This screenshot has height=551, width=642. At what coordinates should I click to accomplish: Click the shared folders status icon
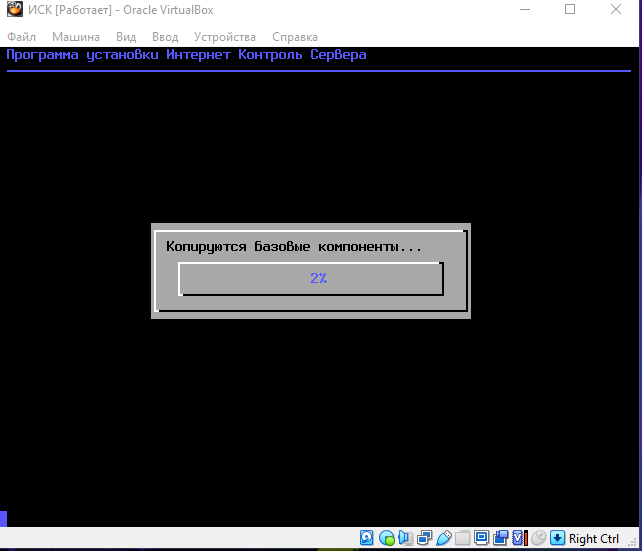[463, 538]
